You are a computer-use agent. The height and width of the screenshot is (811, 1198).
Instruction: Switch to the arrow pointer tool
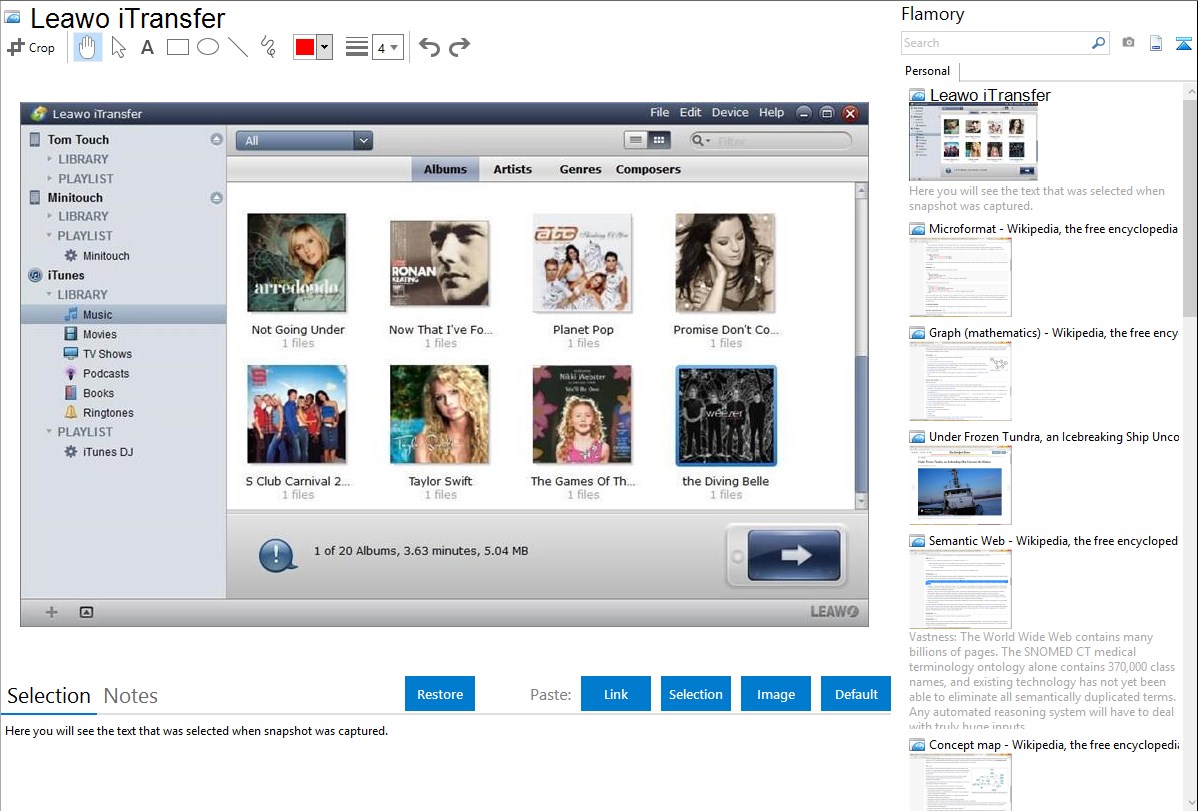click(x=118, y=47)
